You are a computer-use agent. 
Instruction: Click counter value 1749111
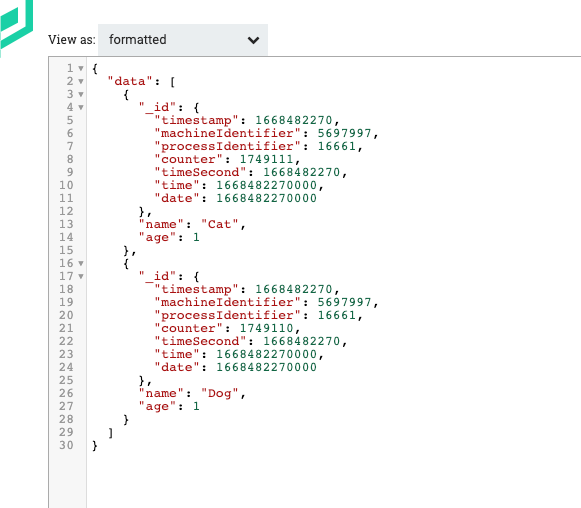coord(266,159)
